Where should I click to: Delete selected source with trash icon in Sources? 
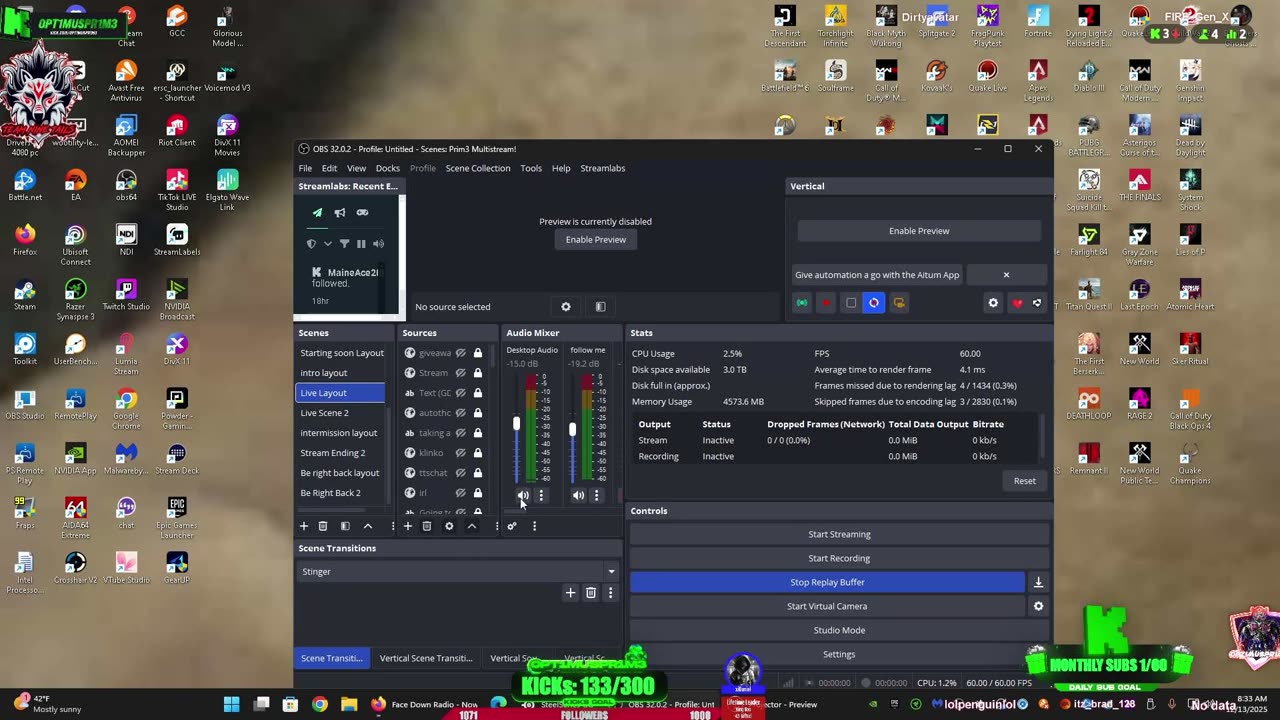coord(427,526)
